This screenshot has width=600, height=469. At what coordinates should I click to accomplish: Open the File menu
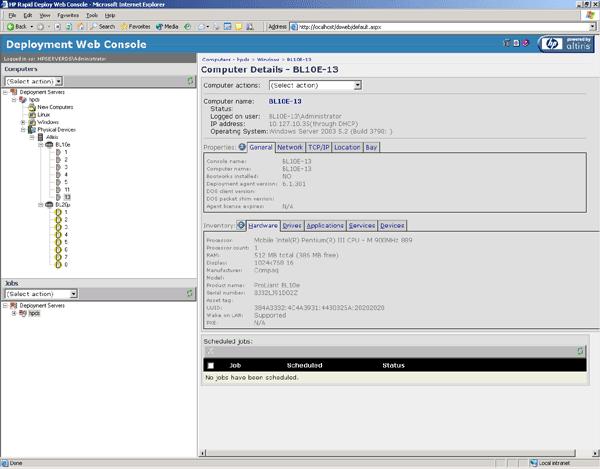pos(12,15)
